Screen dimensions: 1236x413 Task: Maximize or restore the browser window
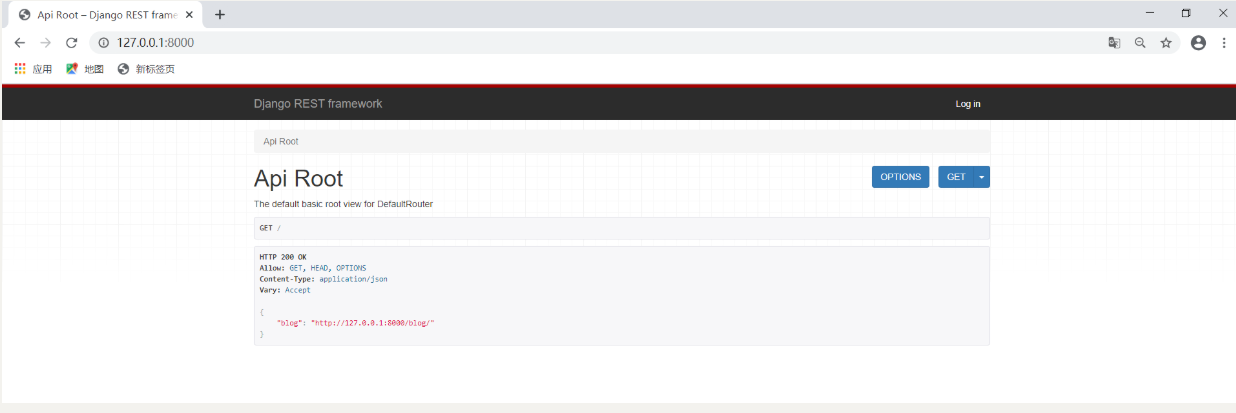[1186, 13]
